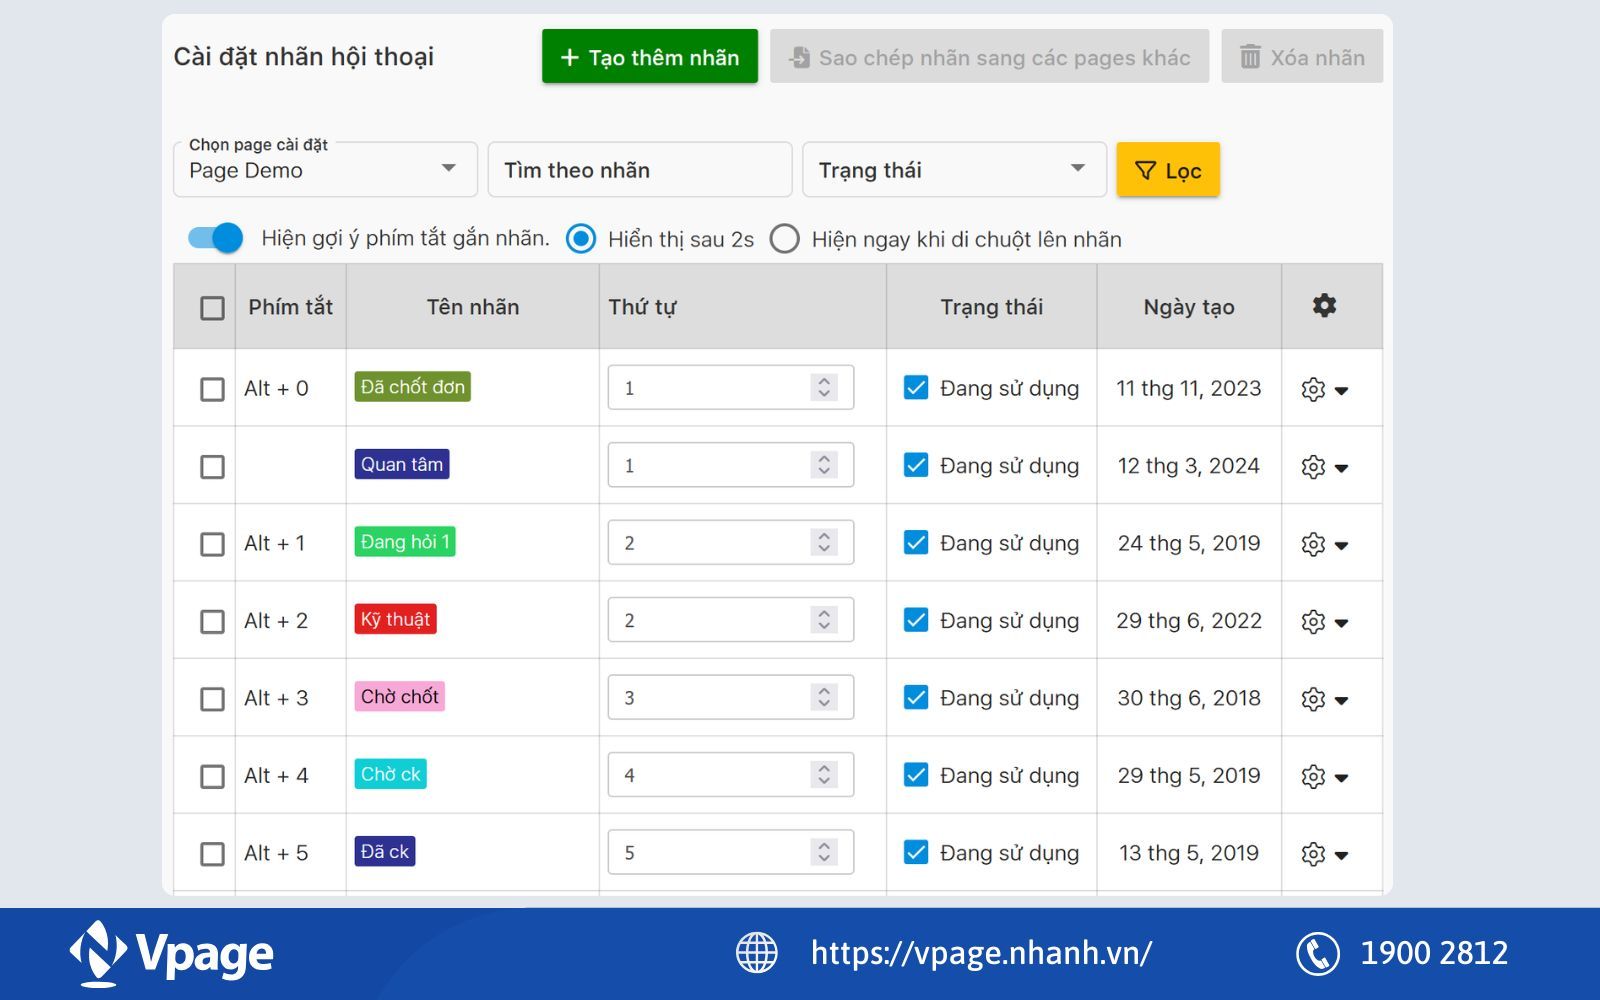The image size is (1600, 1000).
Task: Tick the row checkbox for Chờ ck
Action: (x=212, y=777)
